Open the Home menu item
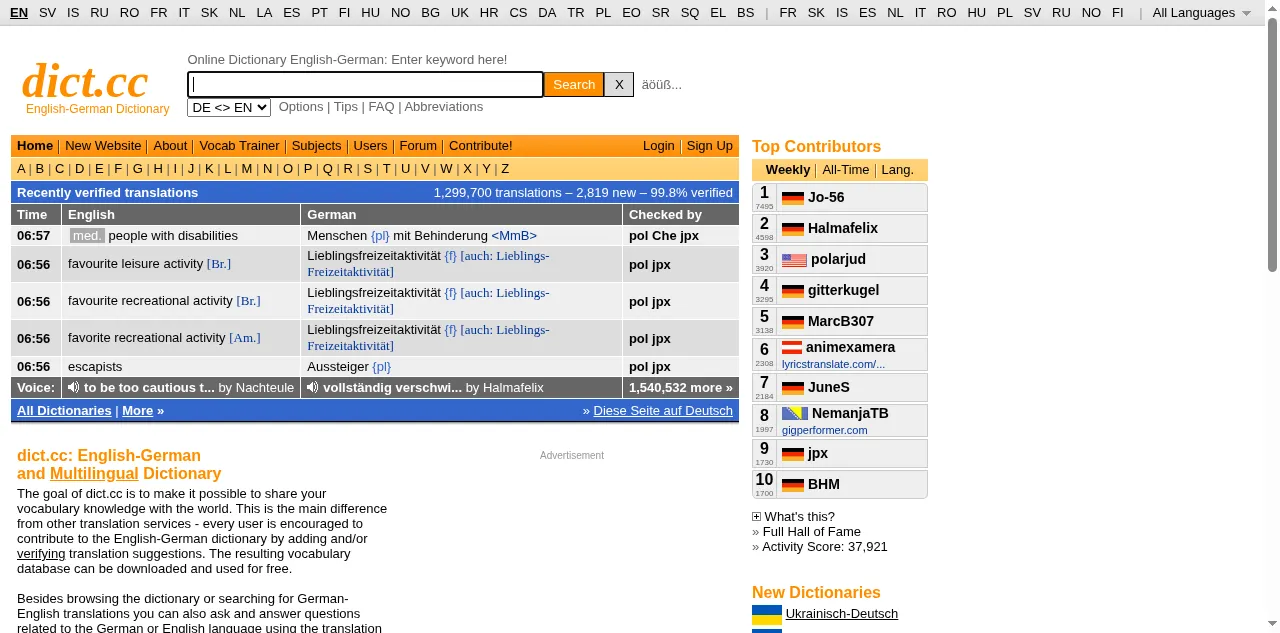The image size is (1280, 633). point(35,146)
